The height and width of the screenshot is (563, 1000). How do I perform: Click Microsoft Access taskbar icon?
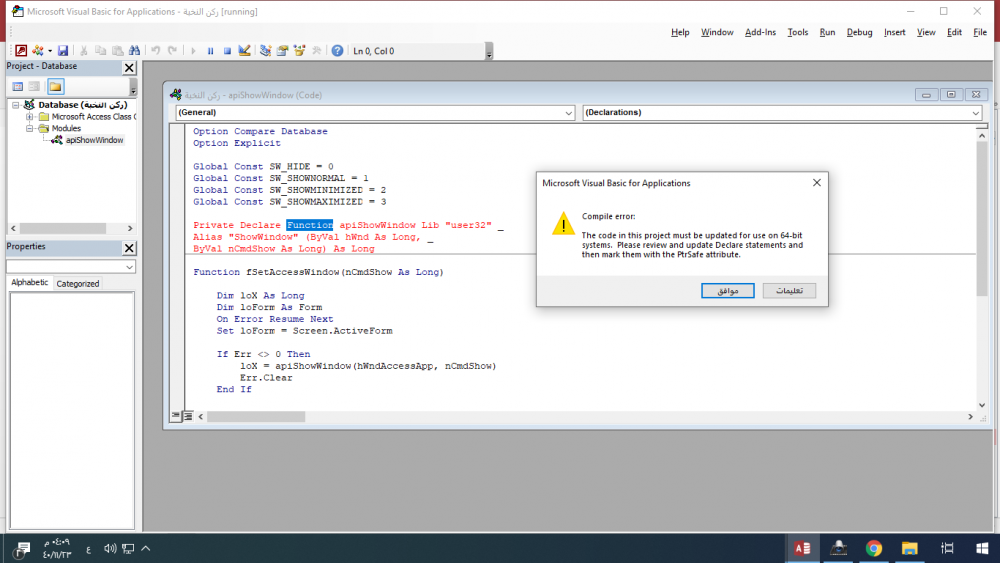pos(802,548)
